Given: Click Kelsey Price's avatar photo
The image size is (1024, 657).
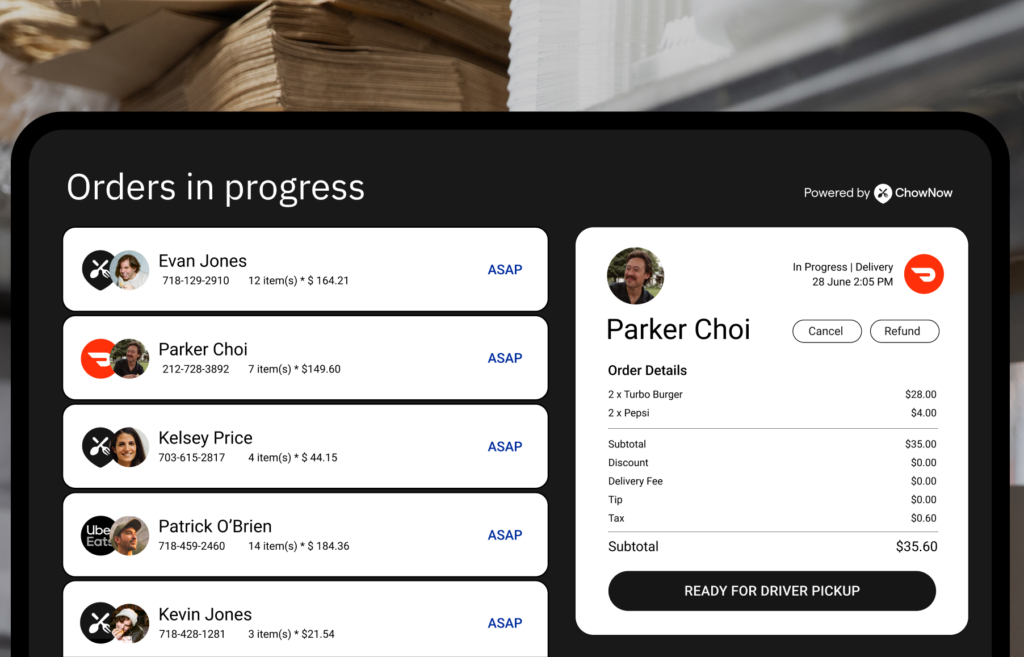Looking at the screenshot, I should [x=129, y=447].
